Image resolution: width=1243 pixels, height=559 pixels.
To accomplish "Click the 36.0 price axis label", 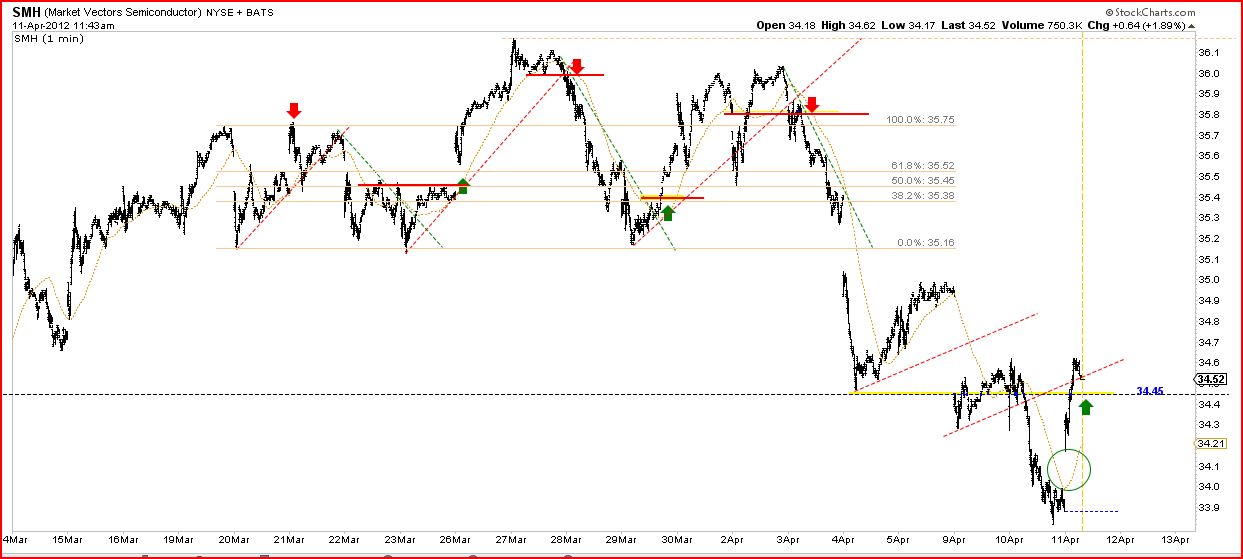I will tap(1207, 74).
